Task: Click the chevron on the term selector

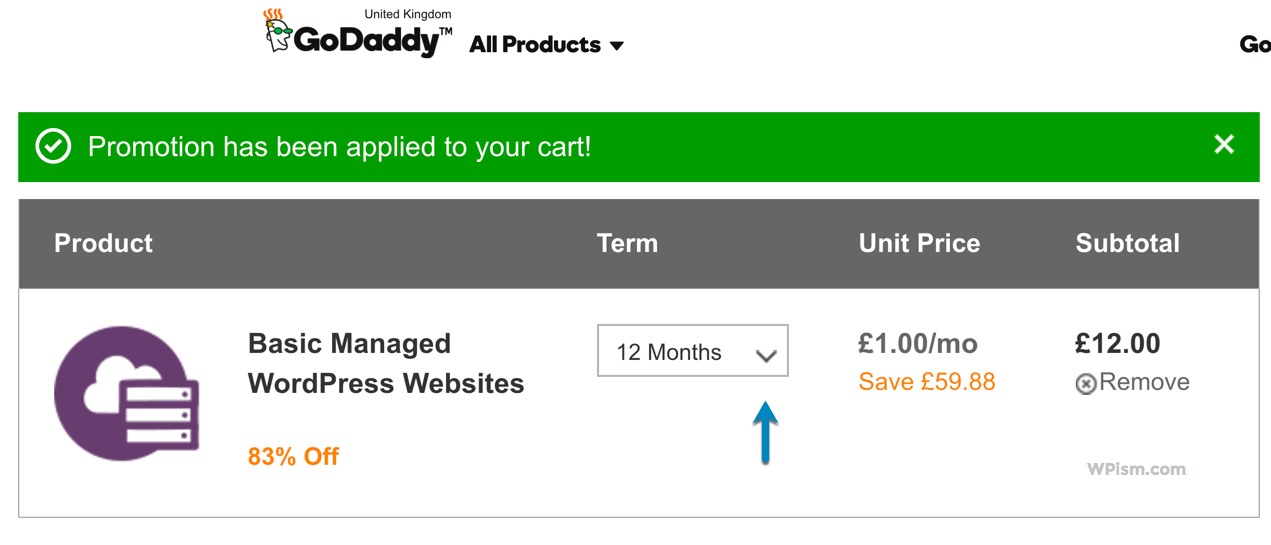Action: click(766, 355)
